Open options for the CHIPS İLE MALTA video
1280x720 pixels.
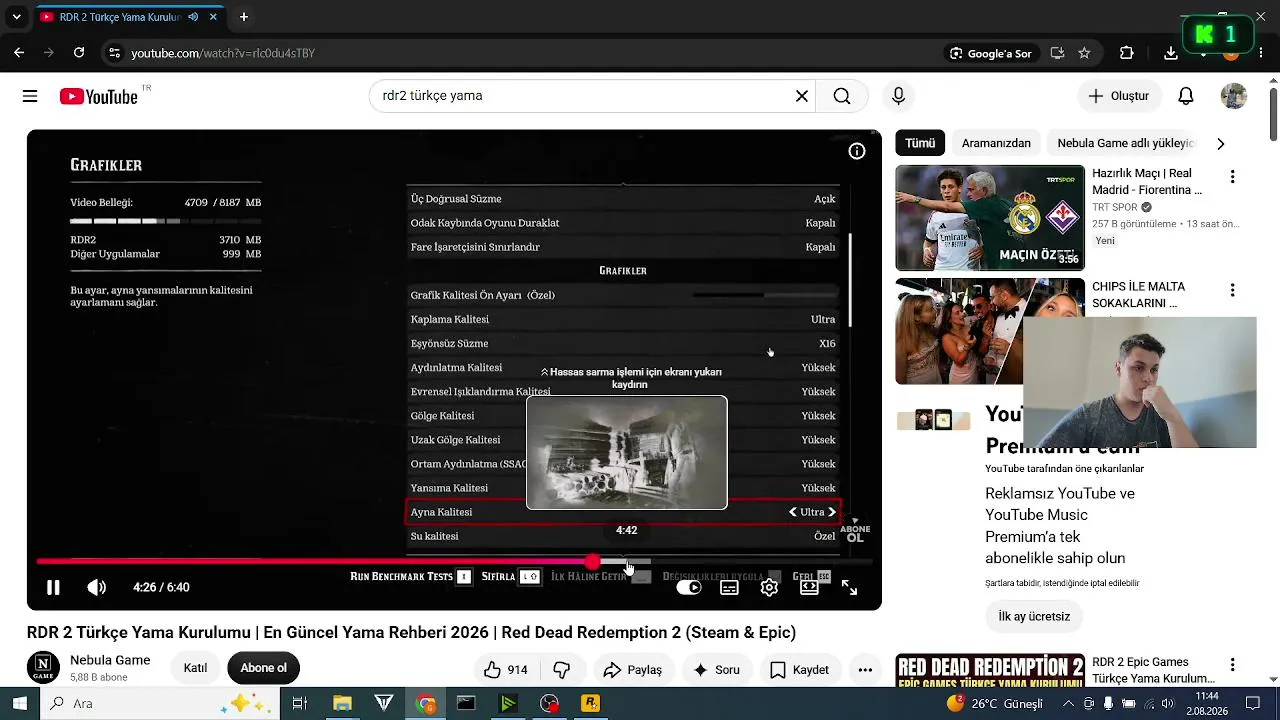[x=1232, y=290]
